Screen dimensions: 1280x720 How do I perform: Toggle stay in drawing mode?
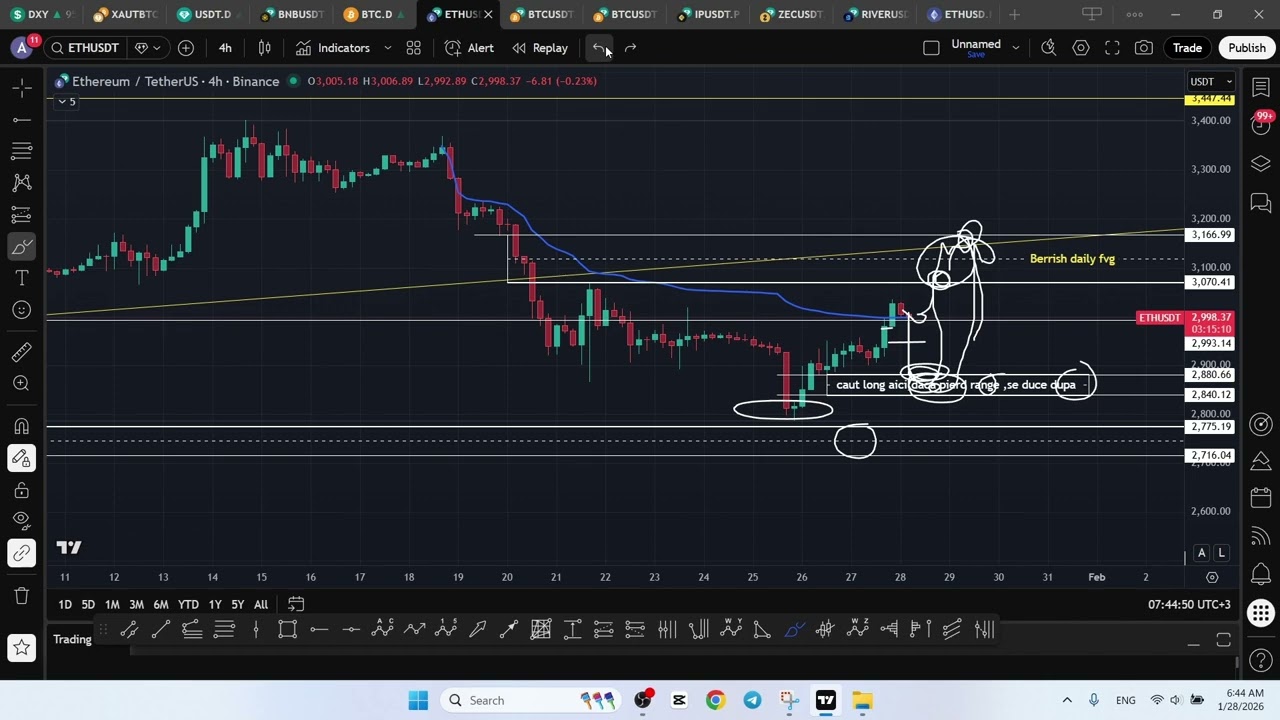tap(21, 458)
